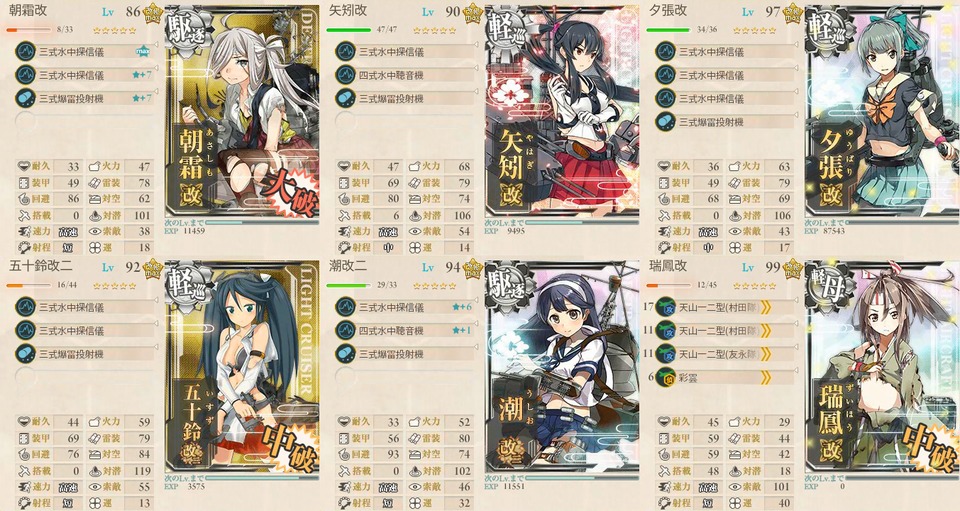Click Yahagi's Type 4 hydrophone equipment icon

pos(345,75)
